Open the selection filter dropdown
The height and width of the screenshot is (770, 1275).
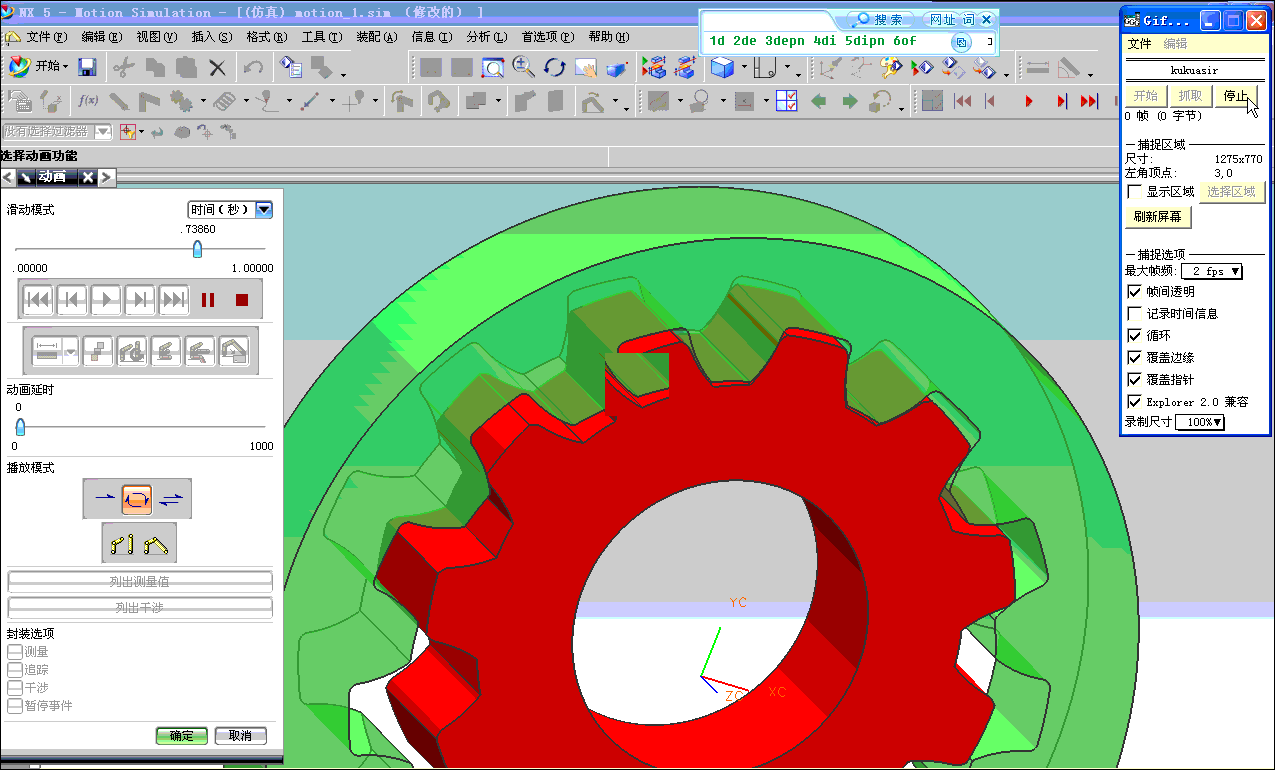click(x=103, y=132)
